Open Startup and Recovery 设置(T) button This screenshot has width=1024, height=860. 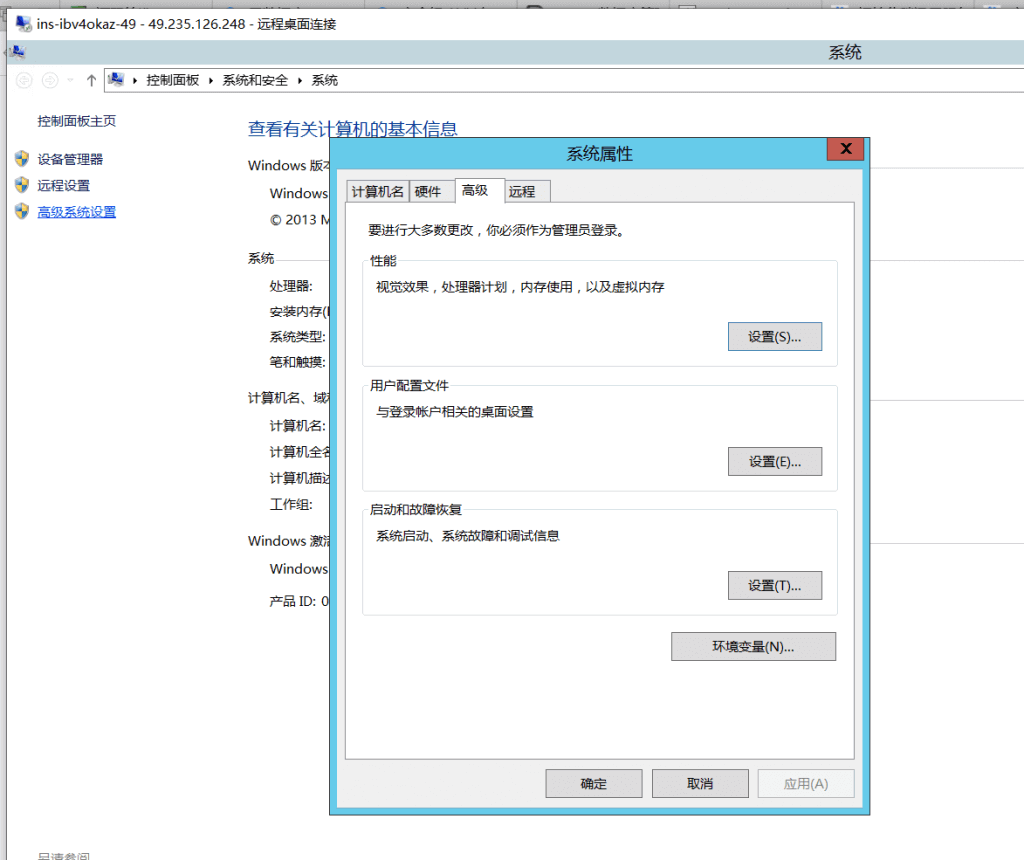[775, 586]
